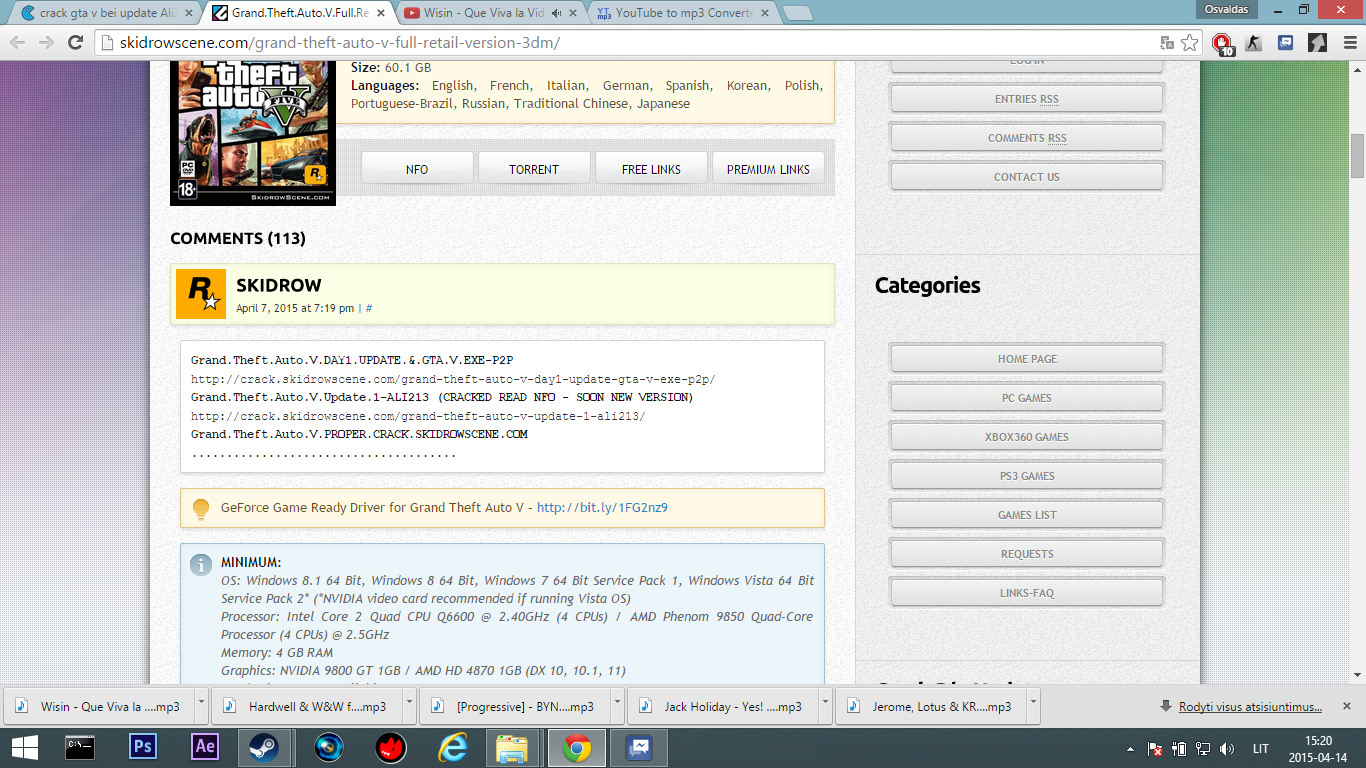
Task: Open Steam from the taskbar
Action: 266,747
